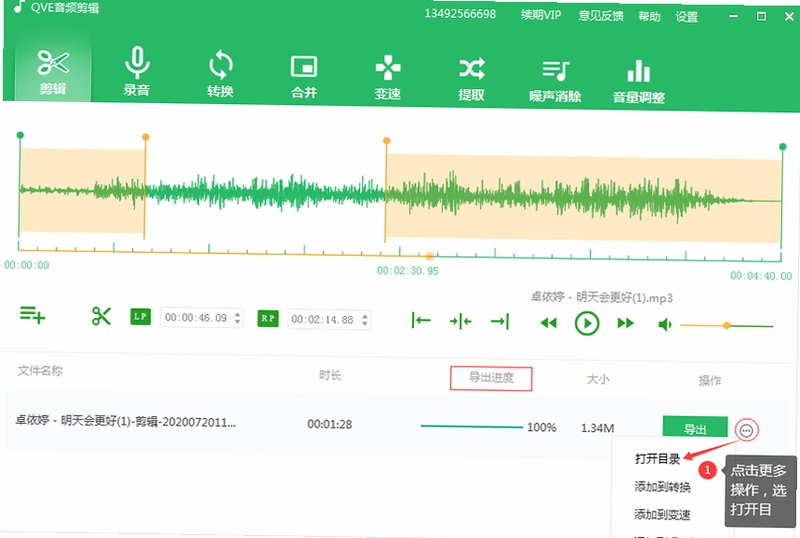Image resolution: width=800 pixels, height=538 pixels.
Task: Select the file row 卓依婷 - 明天会更好(1)-剪辑
Action: click(x=396, y=424)
